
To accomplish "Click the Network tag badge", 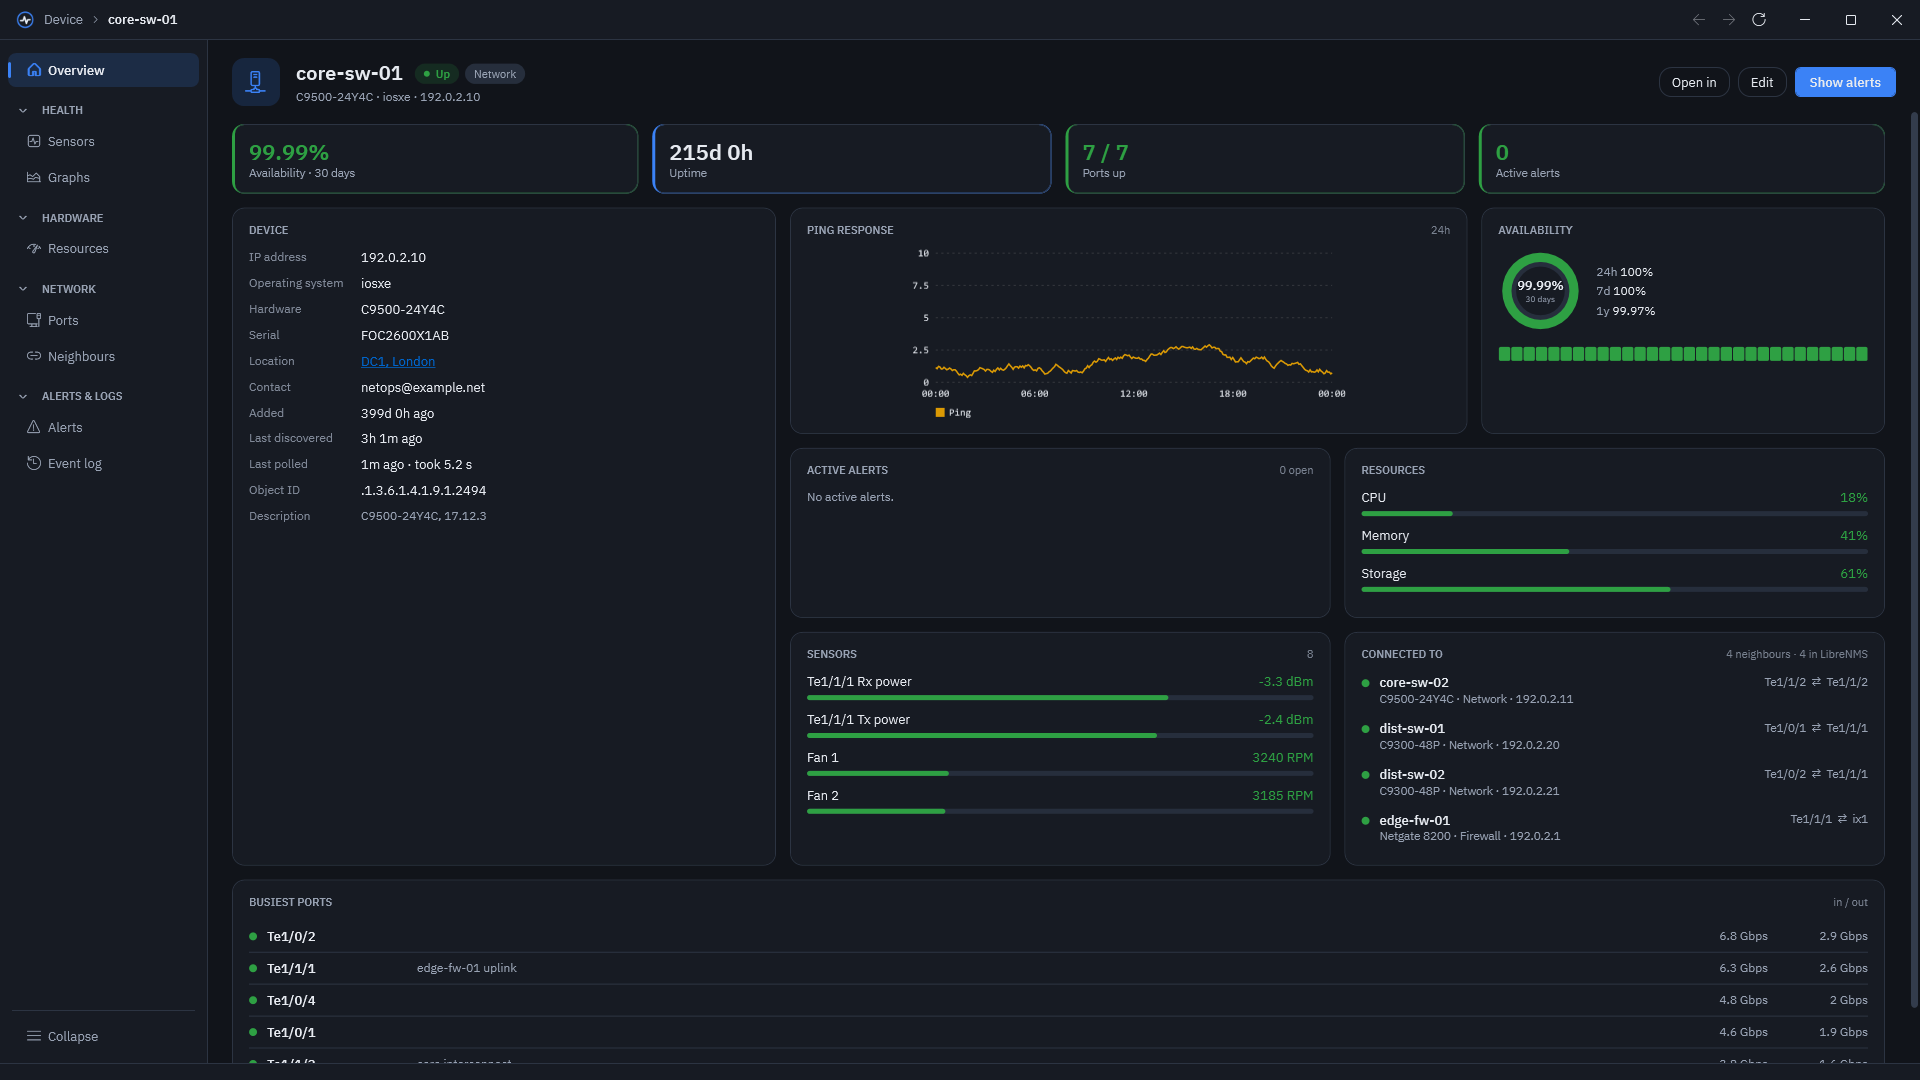I will 495,74.
